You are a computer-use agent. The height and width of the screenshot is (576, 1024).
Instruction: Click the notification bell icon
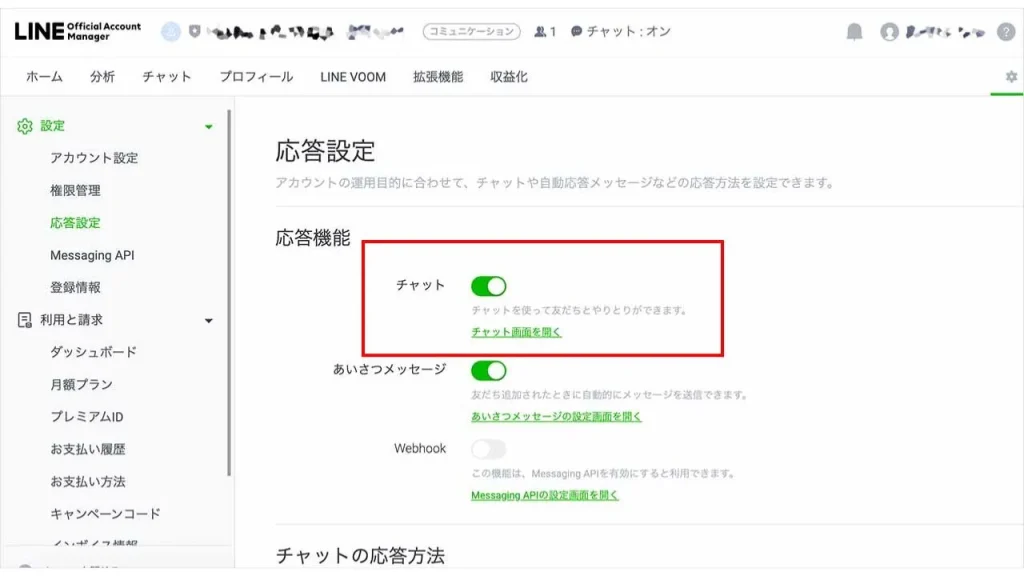(x=854, y=32)
